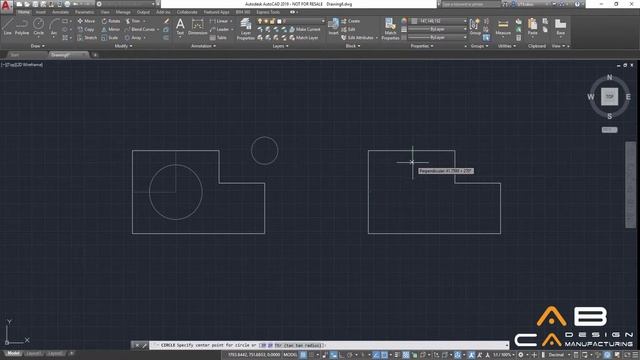Open the Home ribbon tab

point(24,12)
